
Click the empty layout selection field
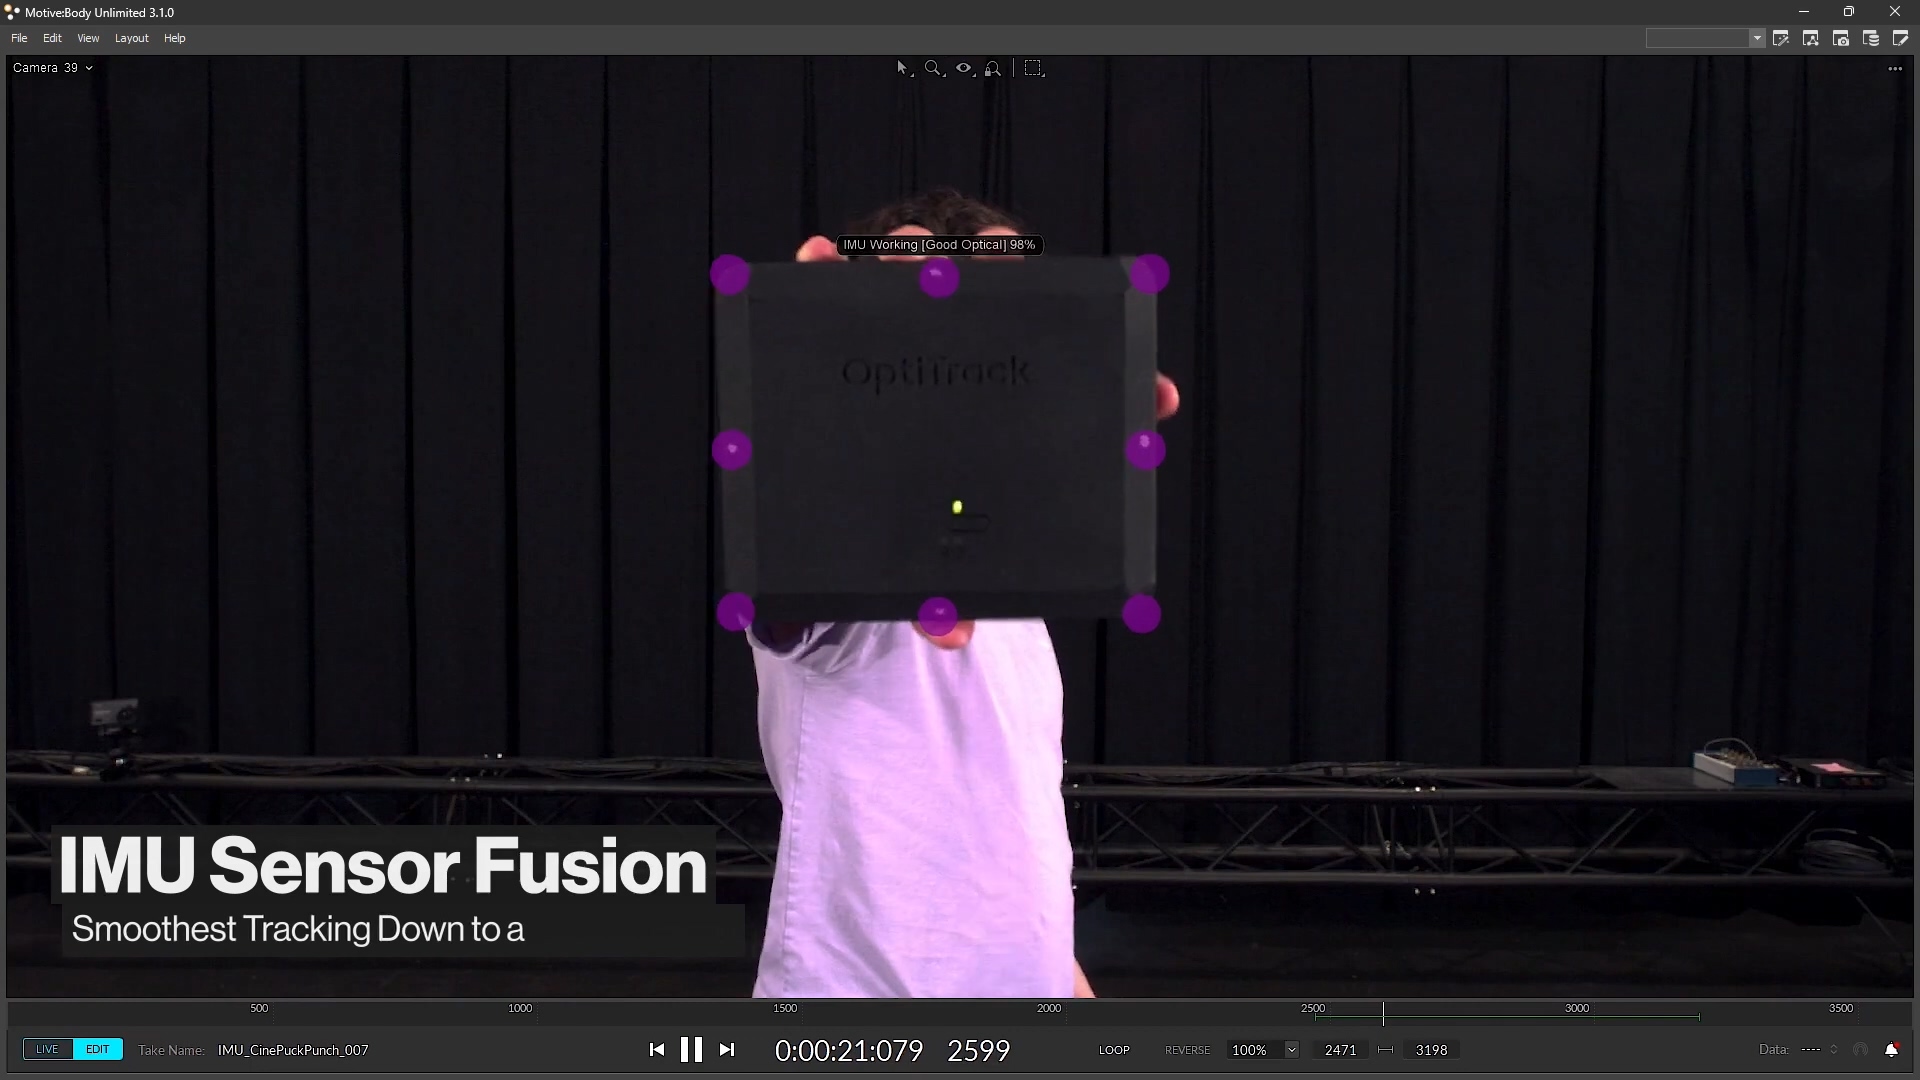point(1698,38)
